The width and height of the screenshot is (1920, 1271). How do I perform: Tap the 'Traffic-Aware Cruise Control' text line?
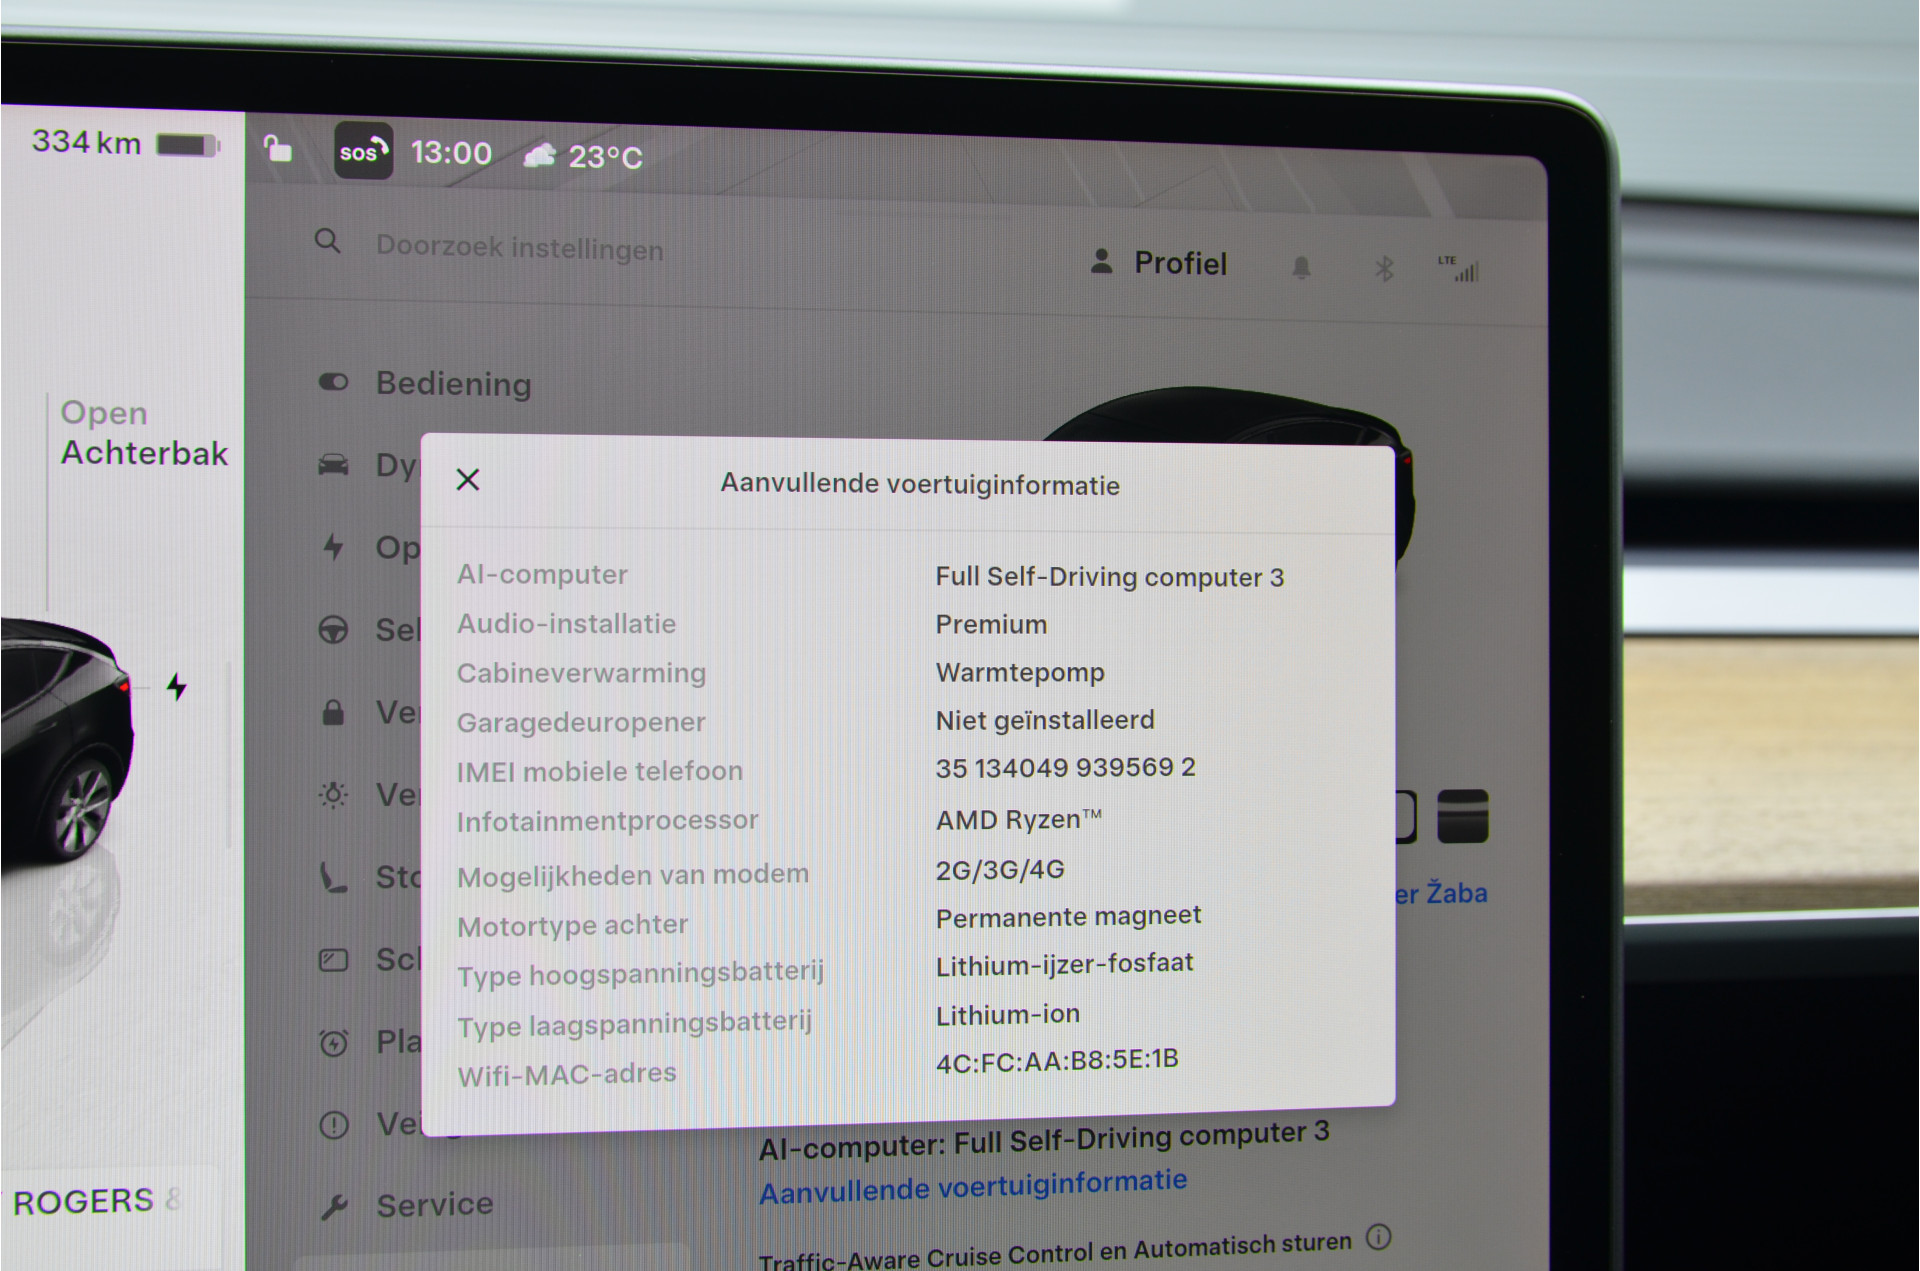tap(1055, 1251)
